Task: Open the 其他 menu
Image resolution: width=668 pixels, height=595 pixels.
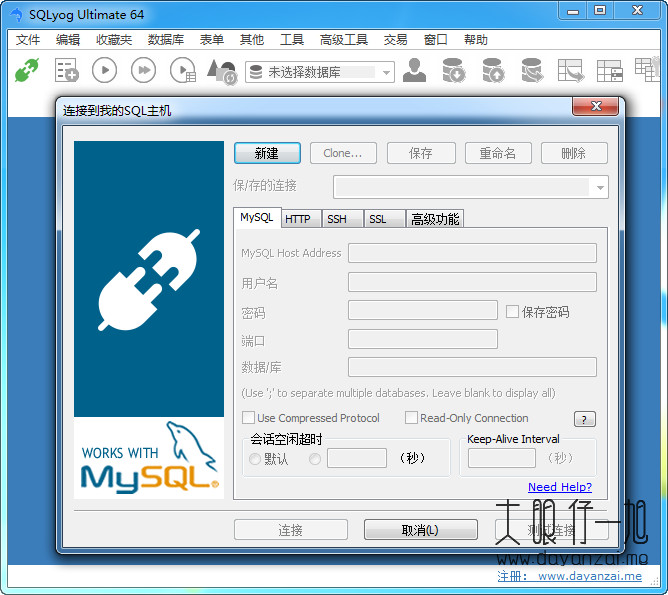Action: tap(252, 40)
